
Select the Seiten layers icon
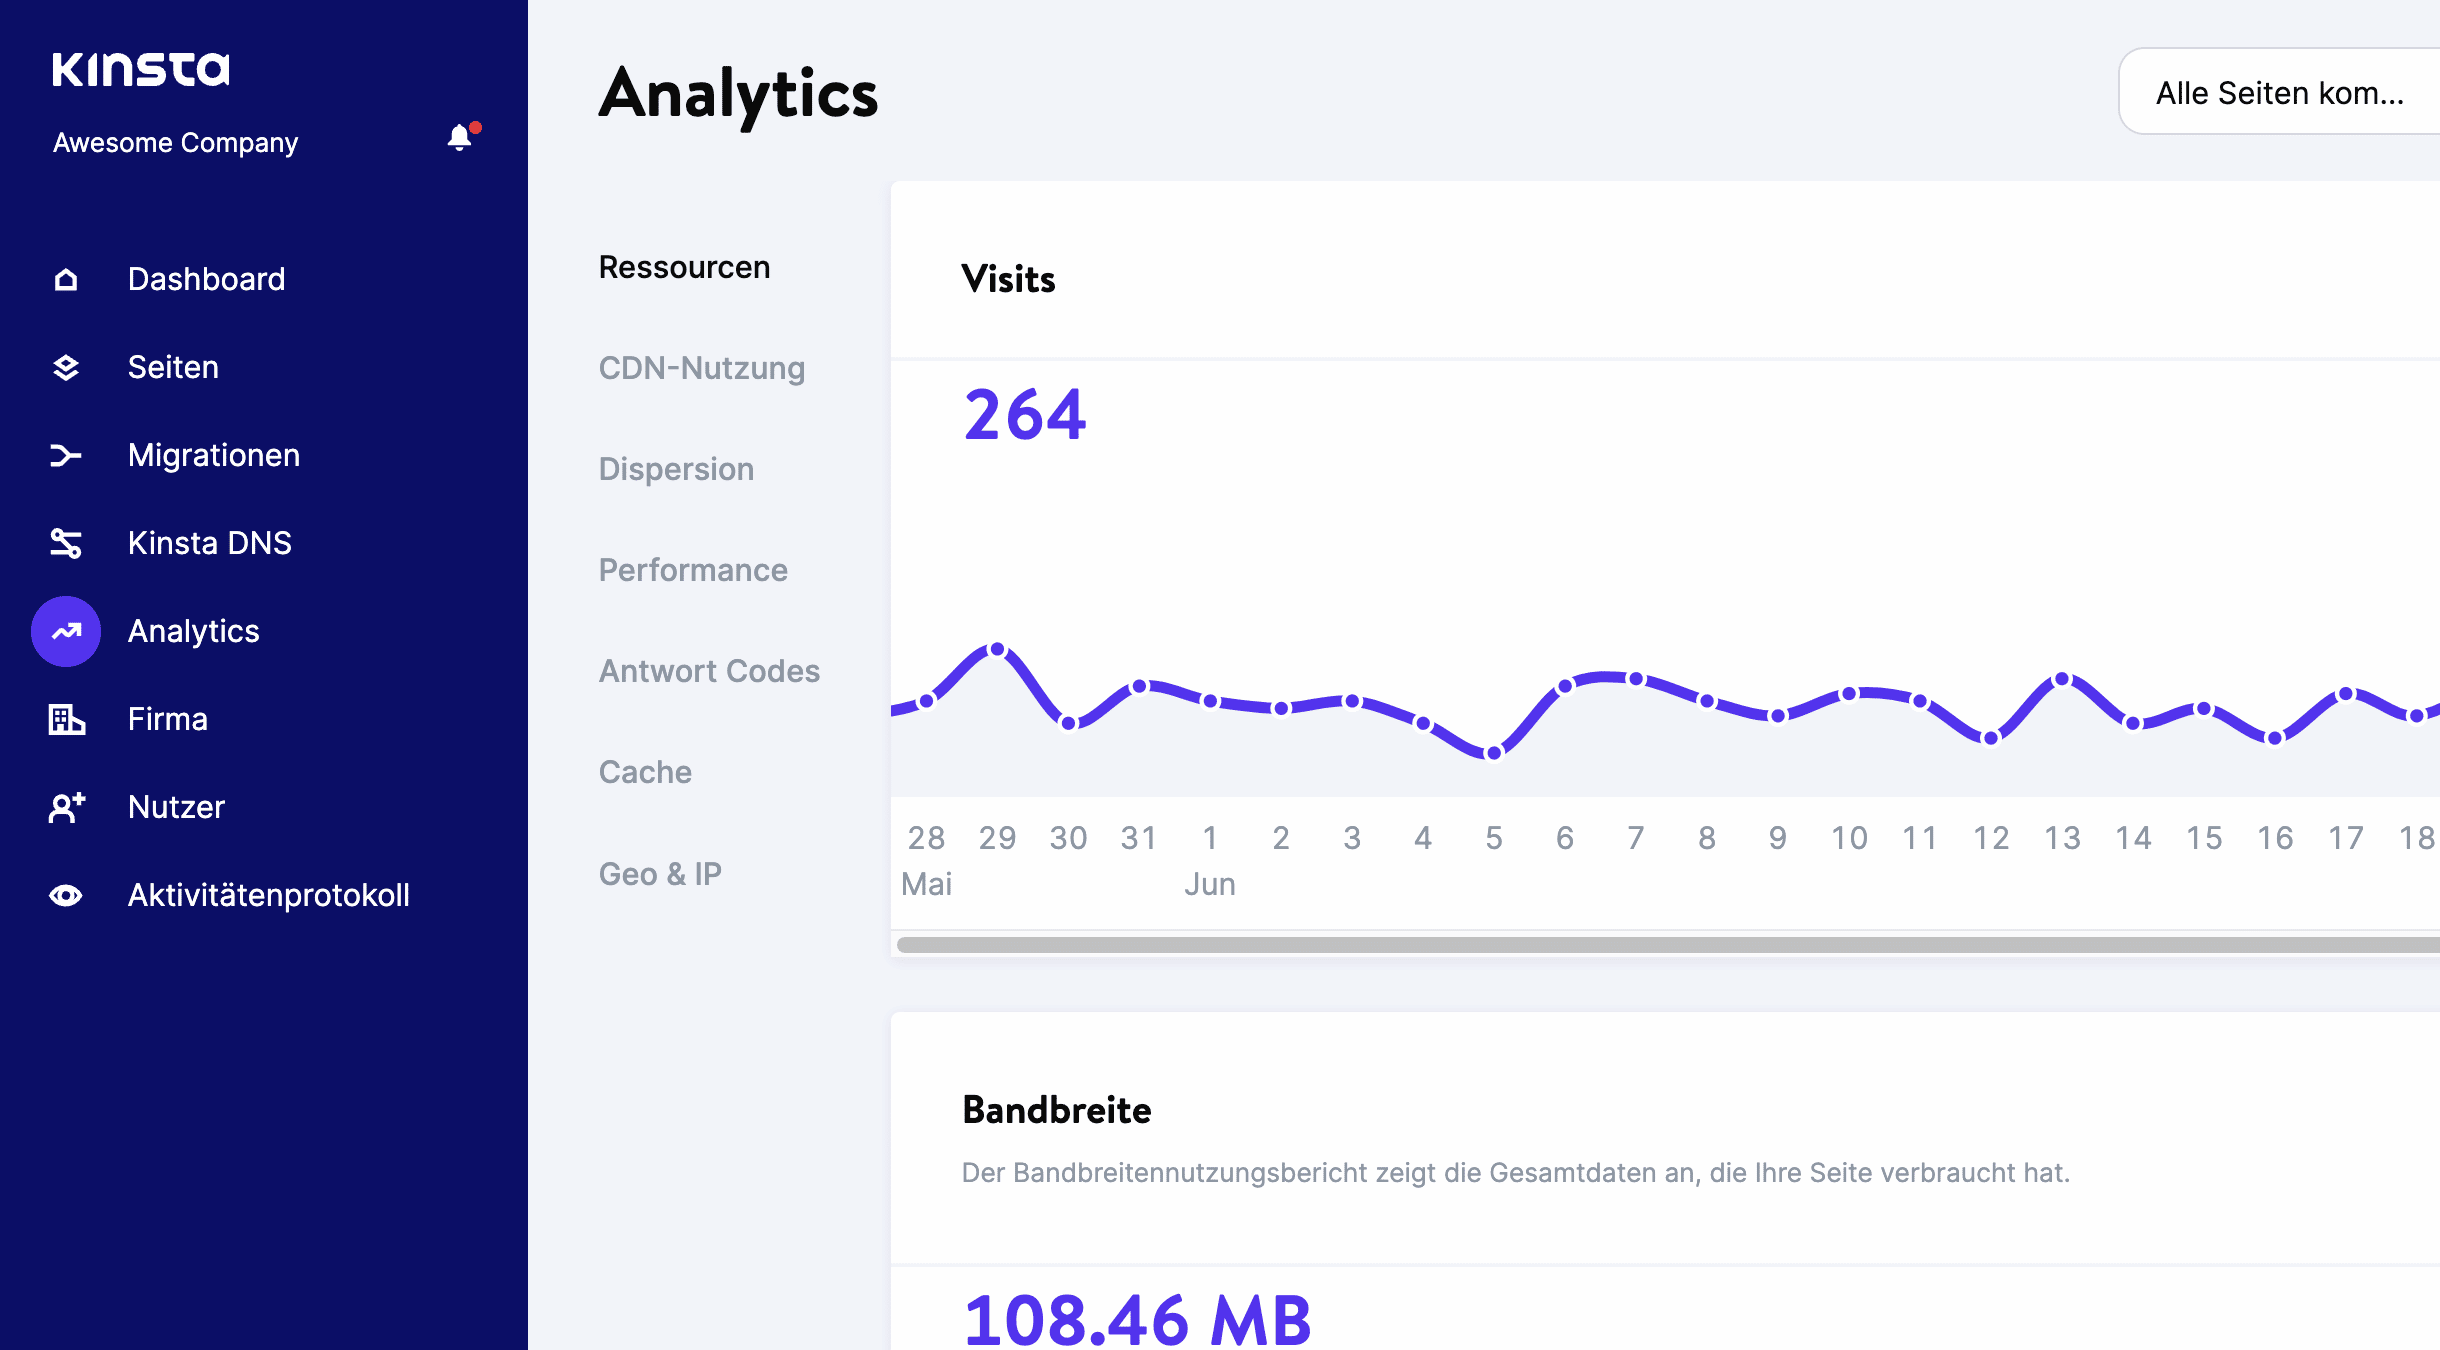pos(66,367)
